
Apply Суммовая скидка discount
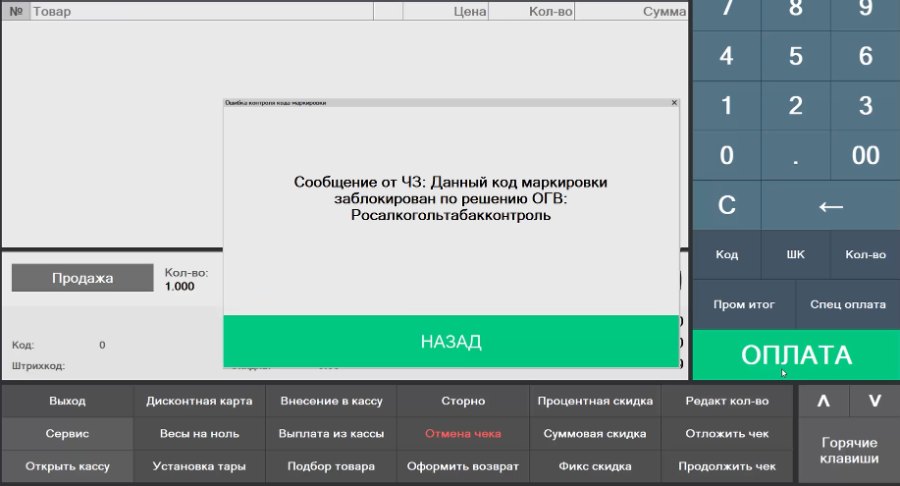(x=595, y=434)
